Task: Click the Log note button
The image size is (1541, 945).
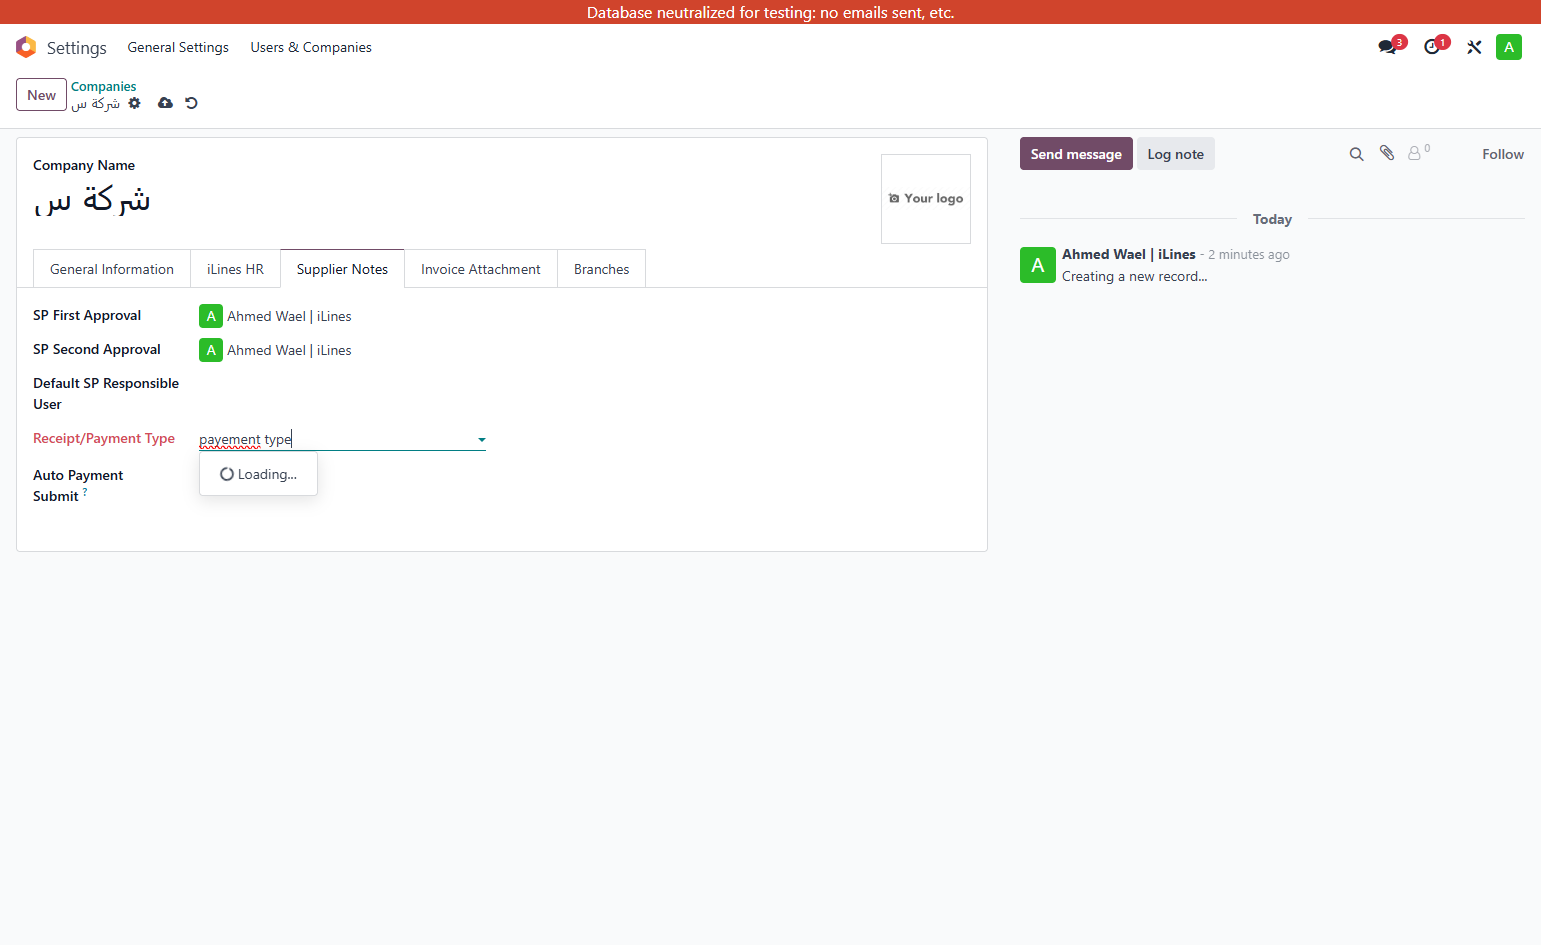Action: point(1176,154)
